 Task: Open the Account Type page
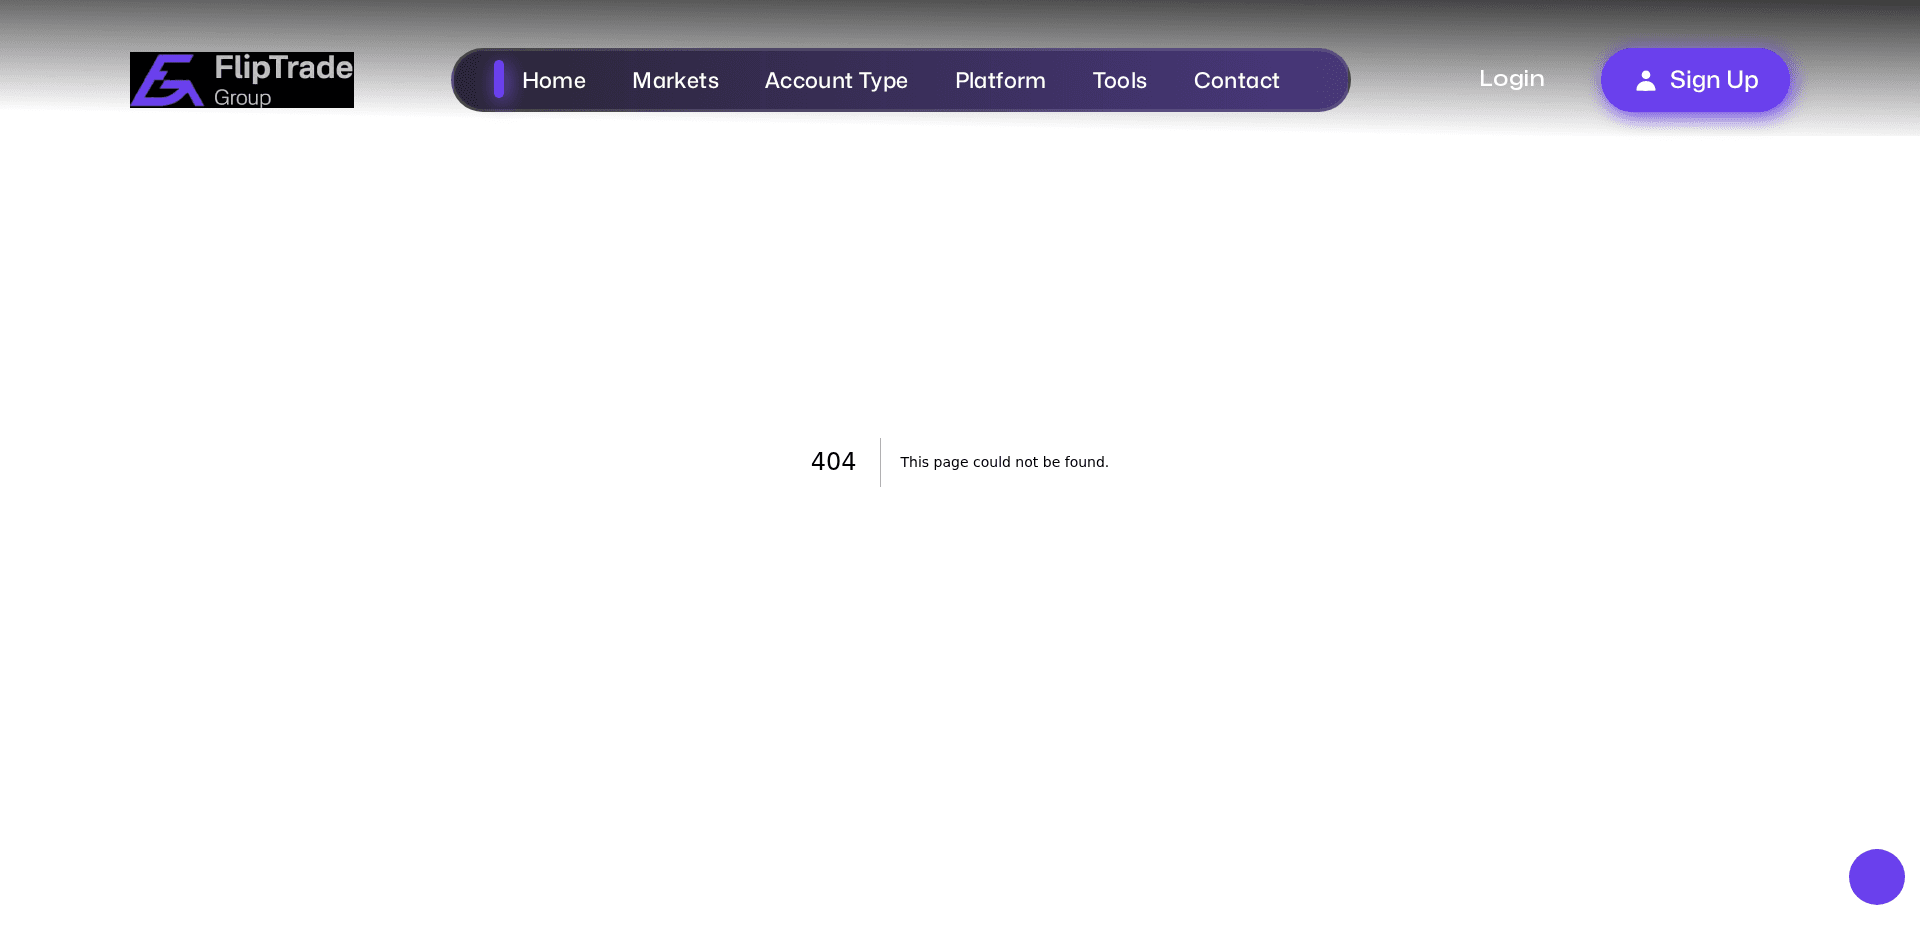tap(836, 80)
